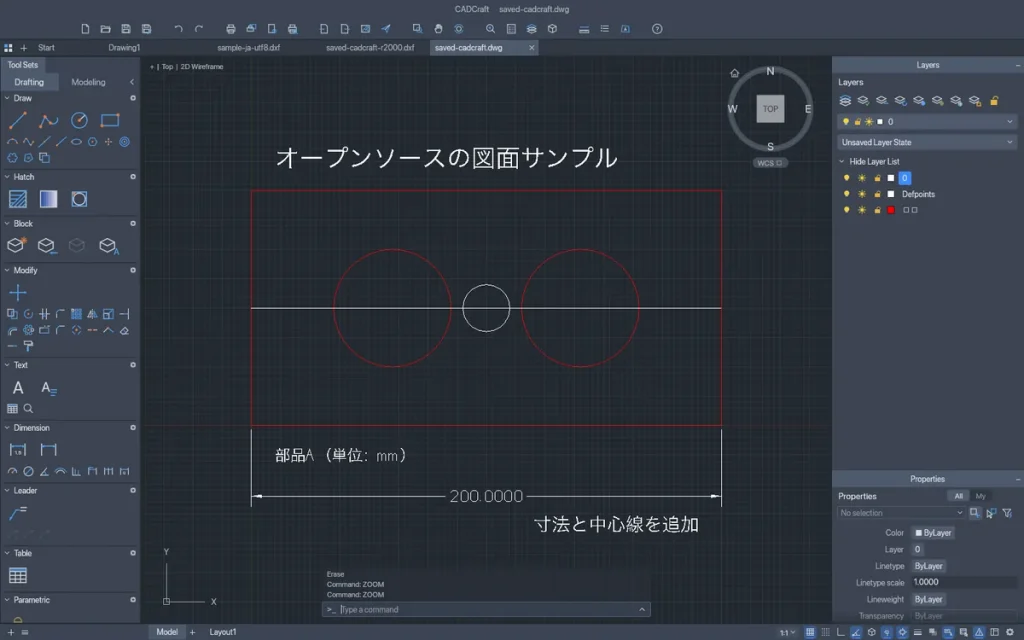
Task: Select the Circle draw tool
Action: click(79, 120)
